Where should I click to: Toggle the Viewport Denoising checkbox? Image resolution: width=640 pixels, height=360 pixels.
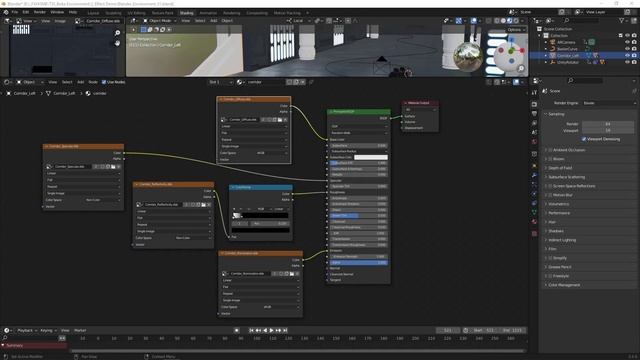pos(584,139)
